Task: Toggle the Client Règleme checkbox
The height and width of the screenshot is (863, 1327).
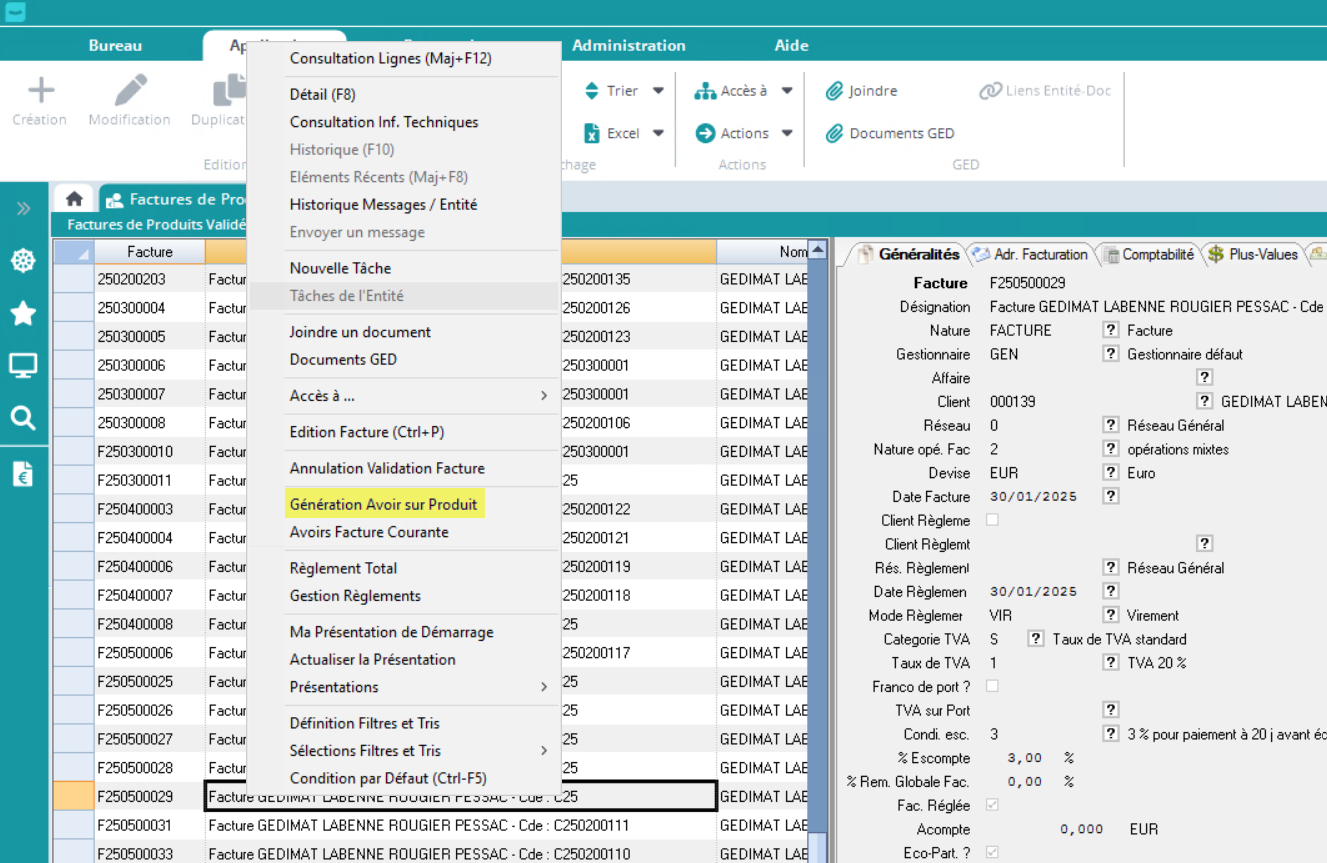Action: [992, 520]
